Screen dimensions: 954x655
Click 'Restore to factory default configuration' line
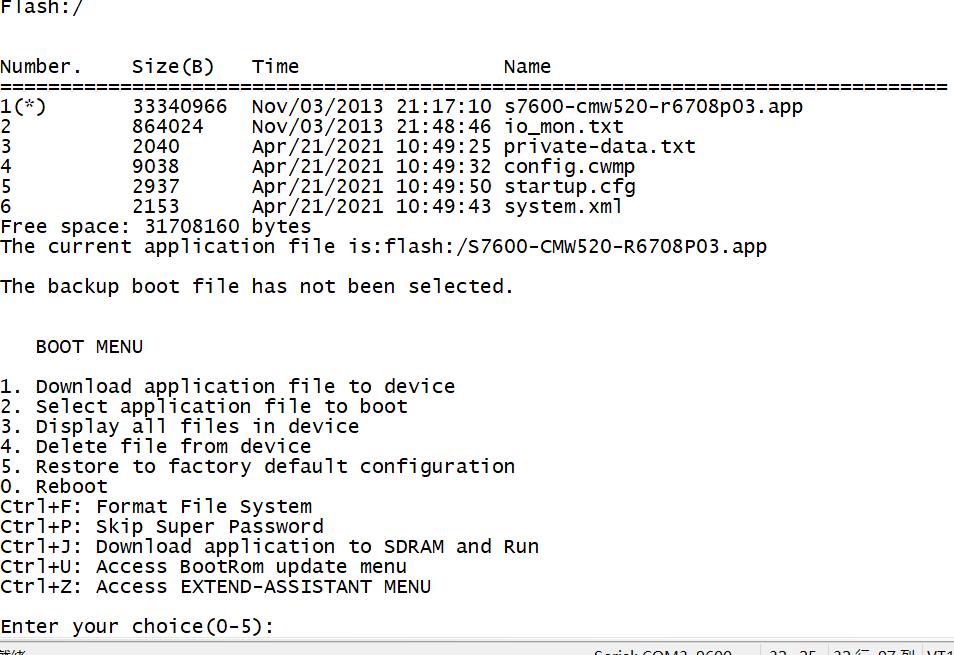coord(275,467)
